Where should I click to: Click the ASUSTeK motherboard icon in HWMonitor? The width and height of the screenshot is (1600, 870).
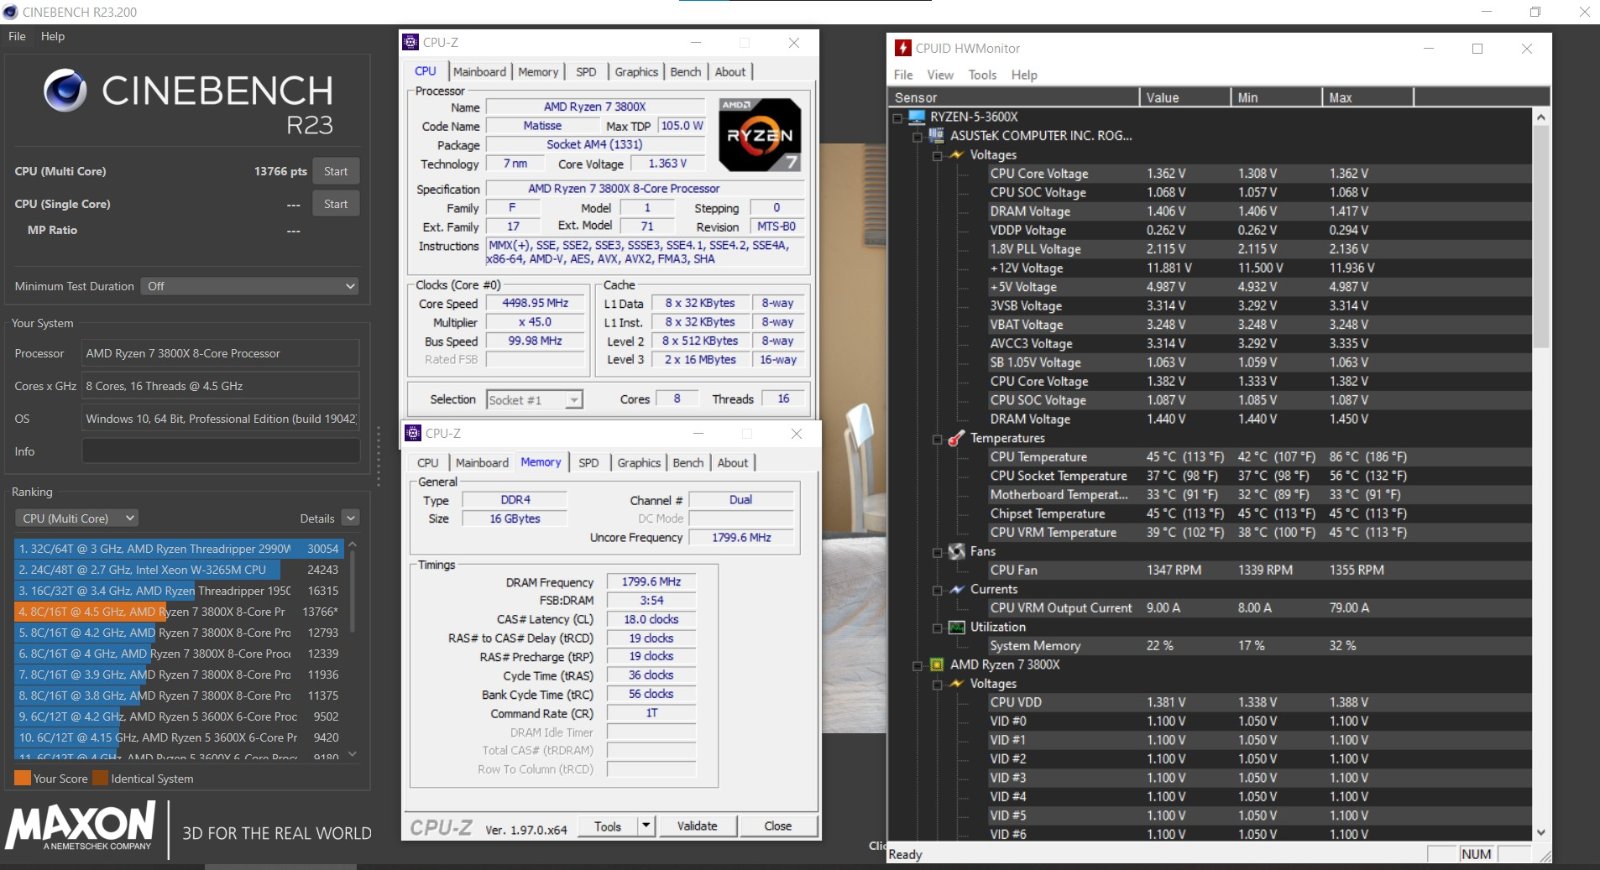pyautogui.click(x=937, y=135)
